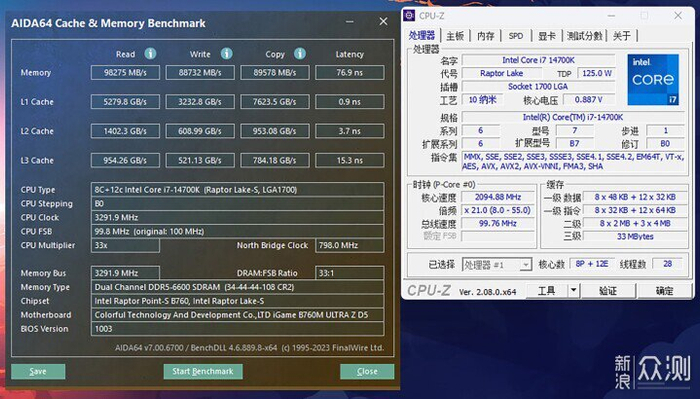Switch to the 内存 tab in CPU-Z

click(485, 36)
